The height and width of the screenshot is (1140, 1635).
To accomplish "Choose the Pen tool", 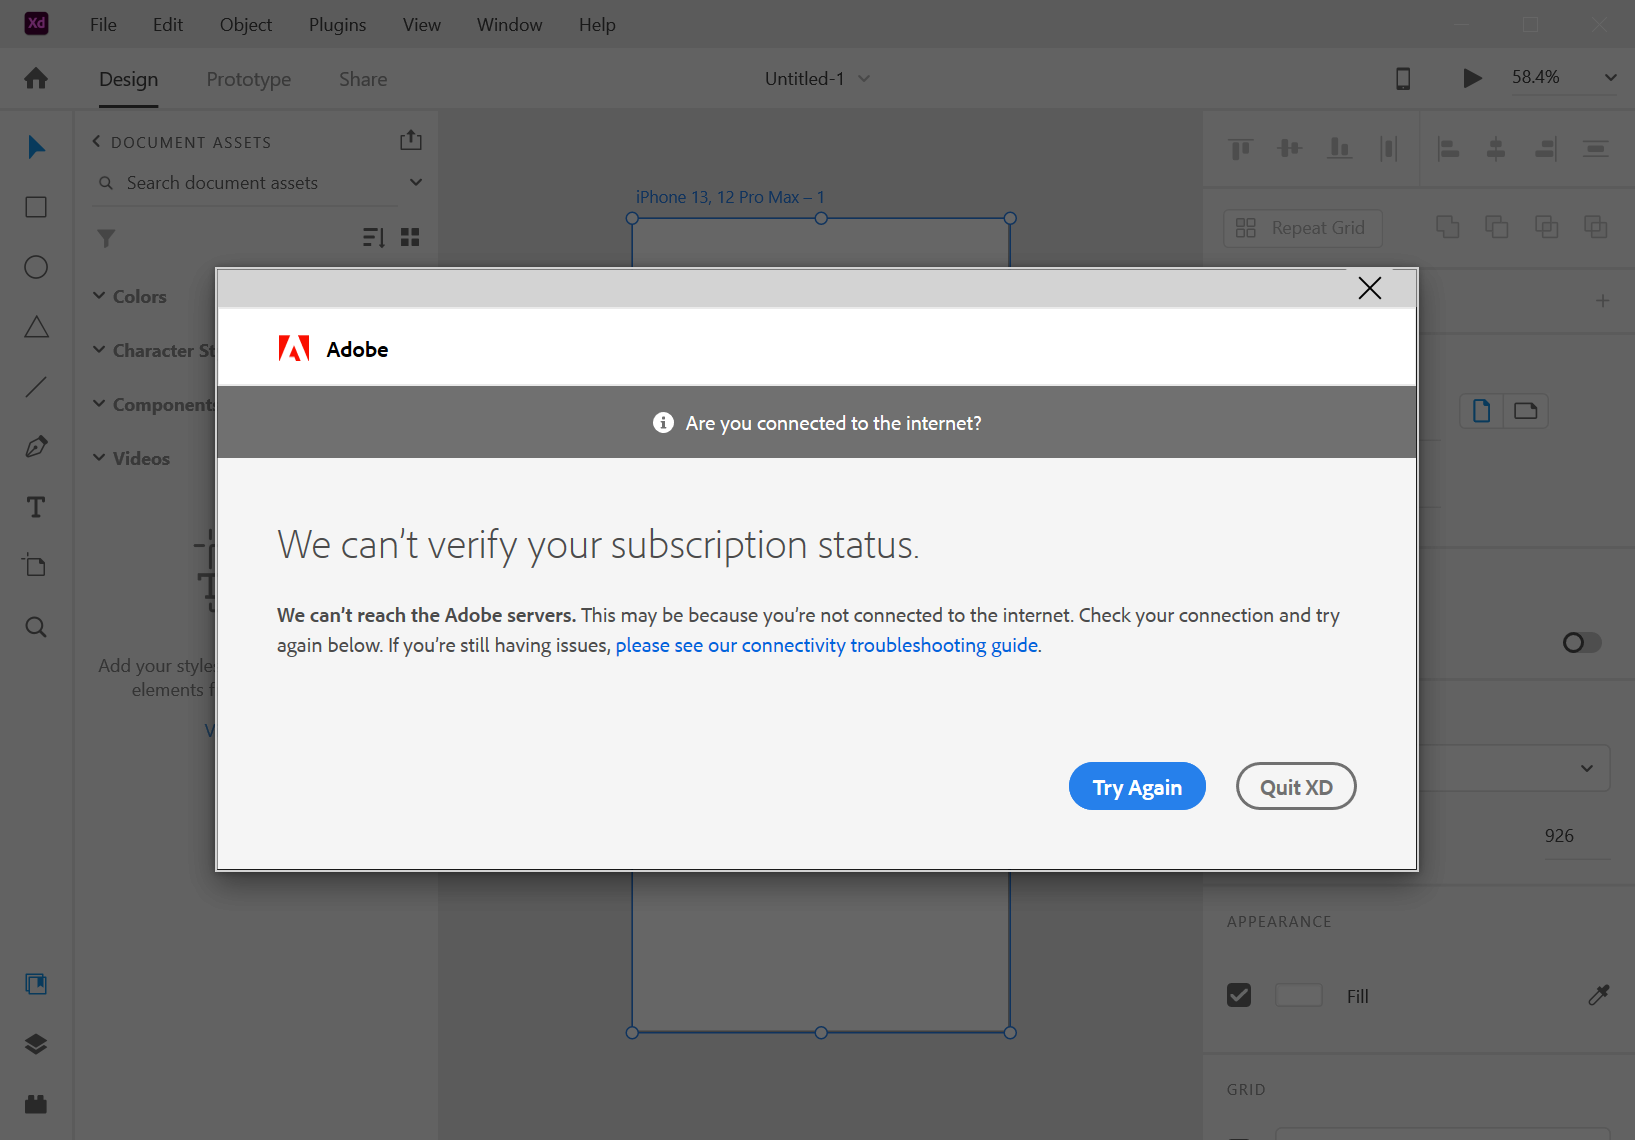I will [x=35, y=446].
